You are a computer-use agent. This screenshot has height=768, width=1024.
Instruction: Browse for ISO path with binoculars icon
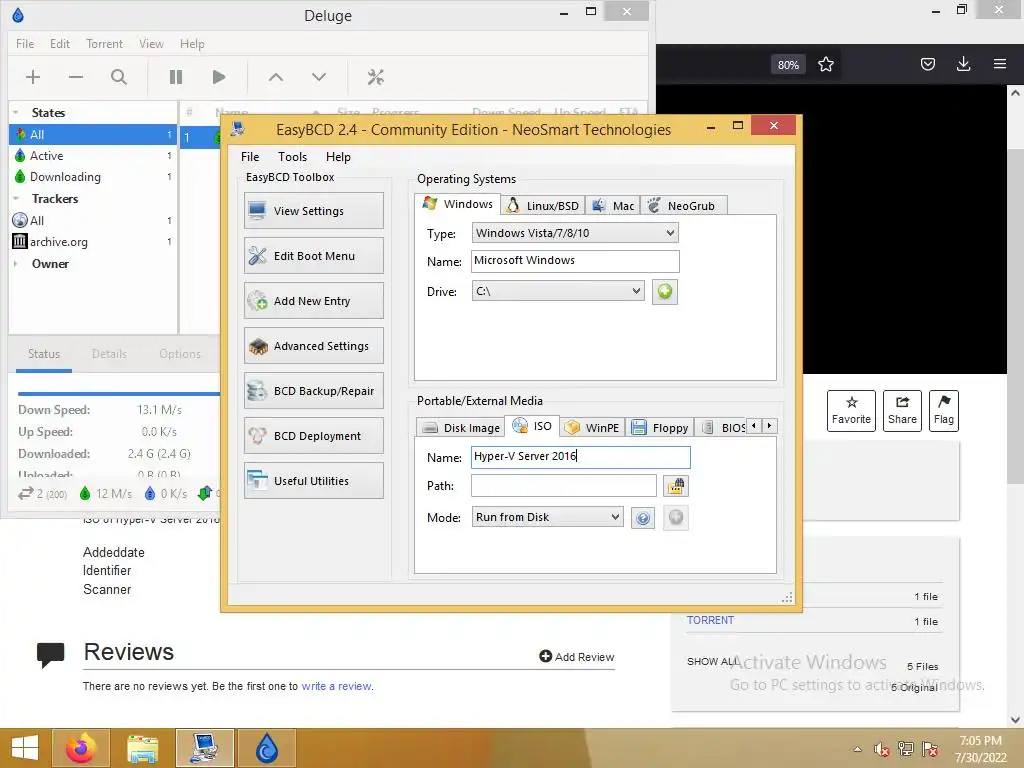point(676,486)
